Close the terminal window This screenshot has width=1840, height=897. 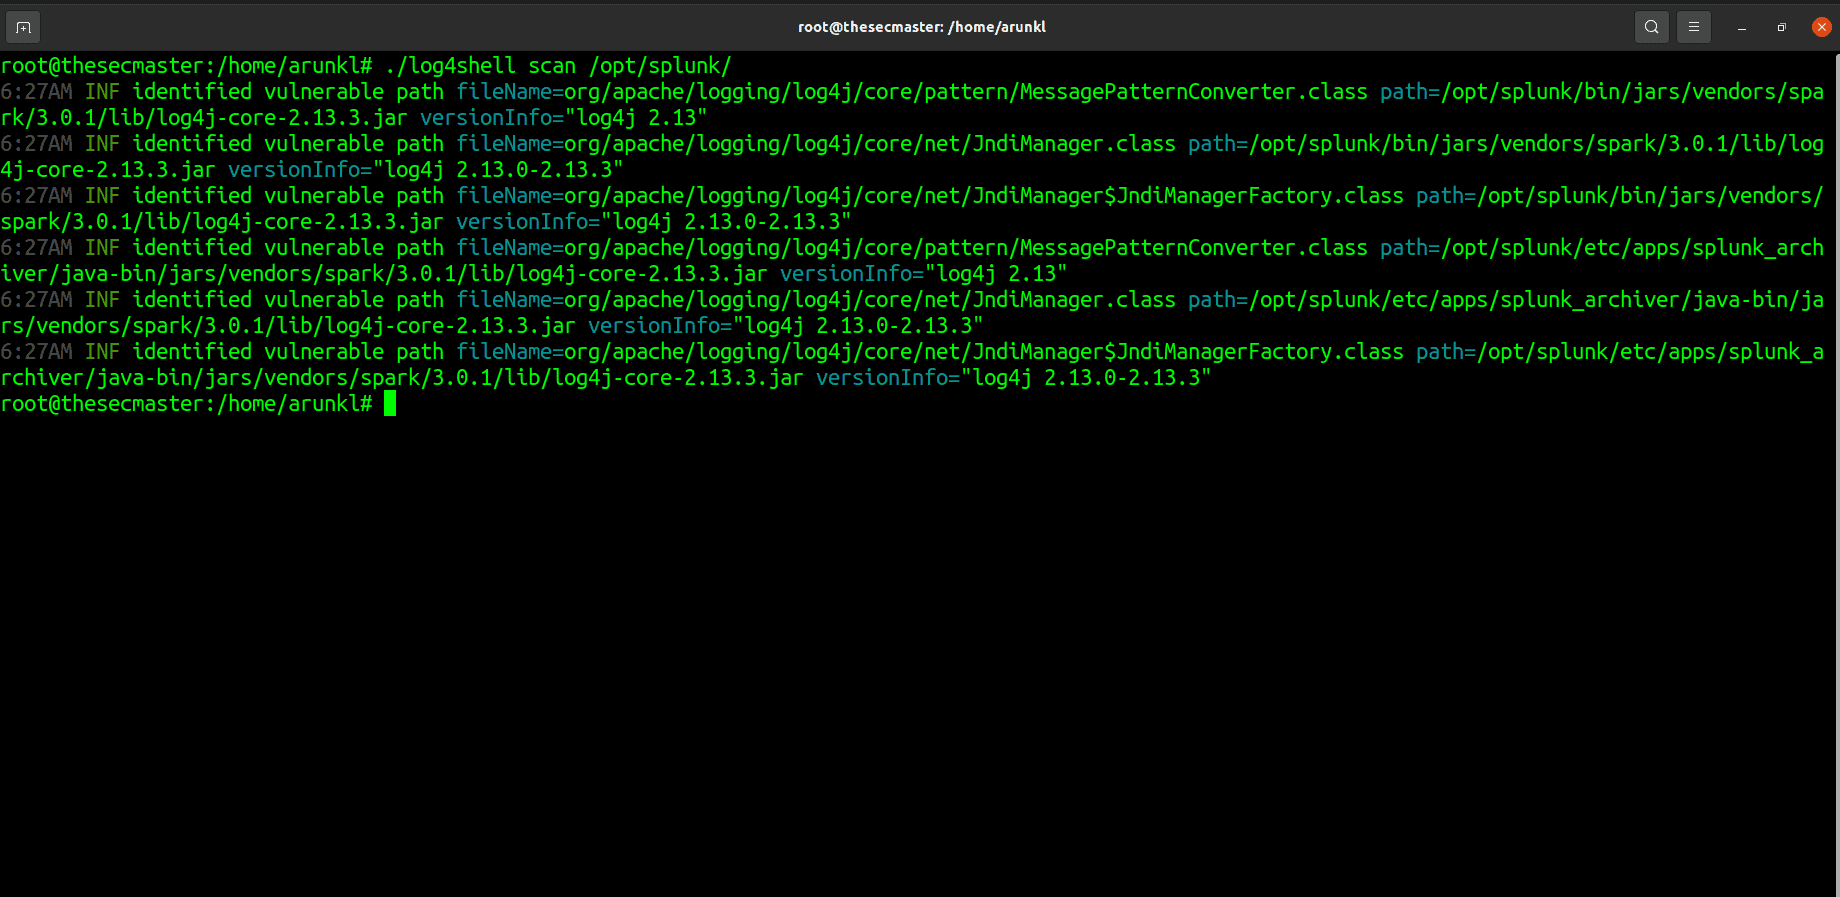click(x=1821, y=27)
